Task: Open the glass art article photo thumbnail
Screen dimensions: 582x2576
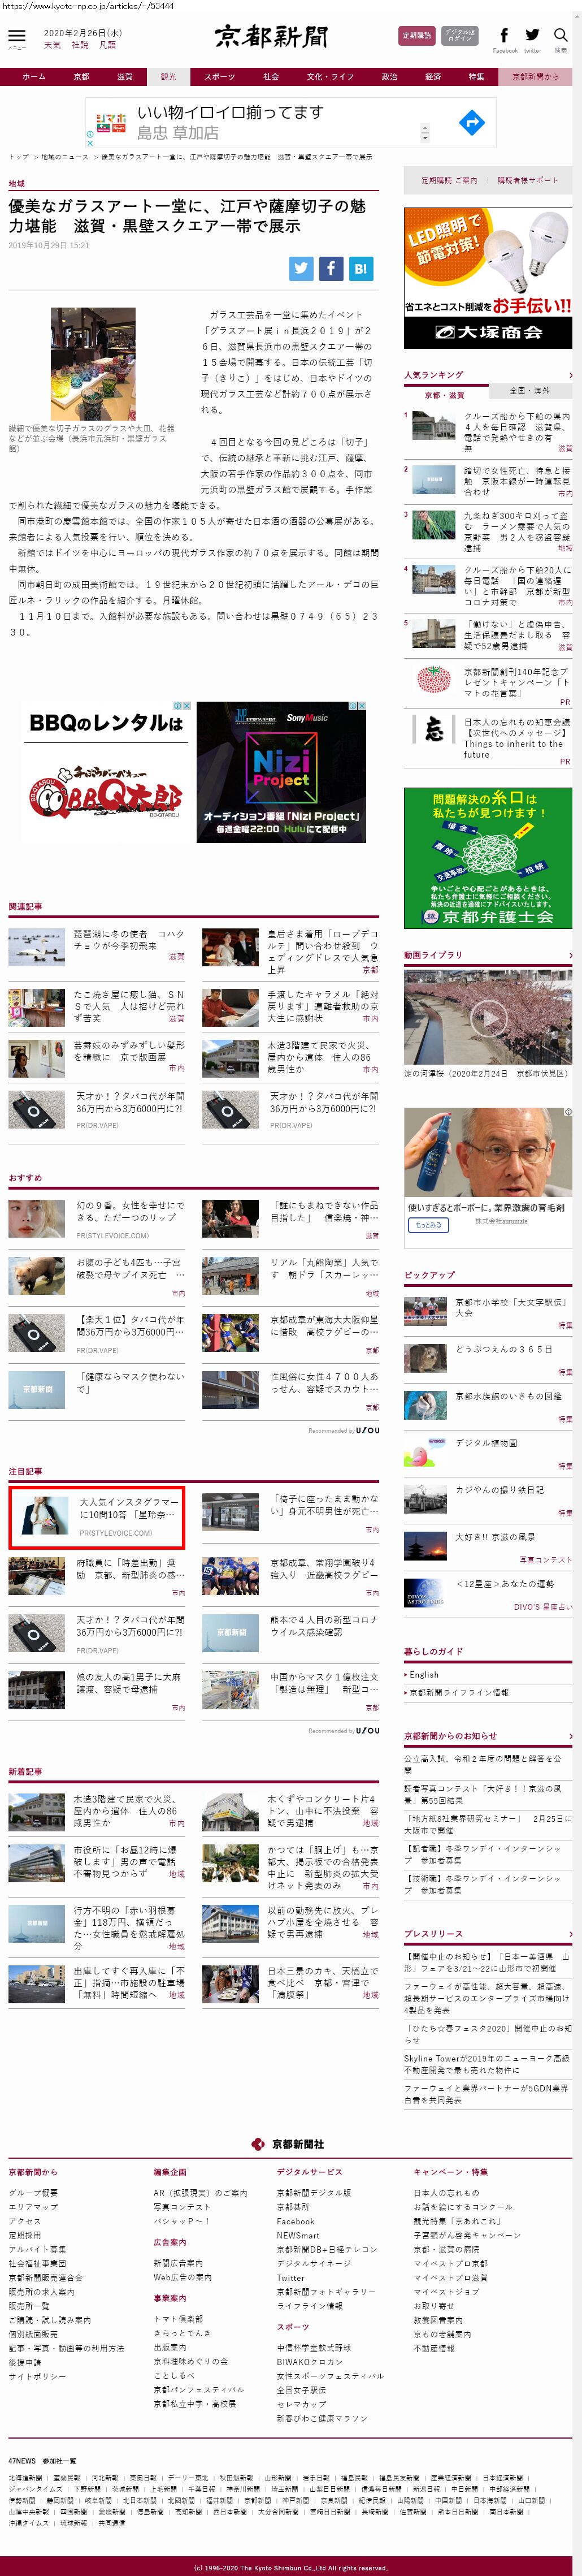Action: pyautogui.click(x=93, y=364)
